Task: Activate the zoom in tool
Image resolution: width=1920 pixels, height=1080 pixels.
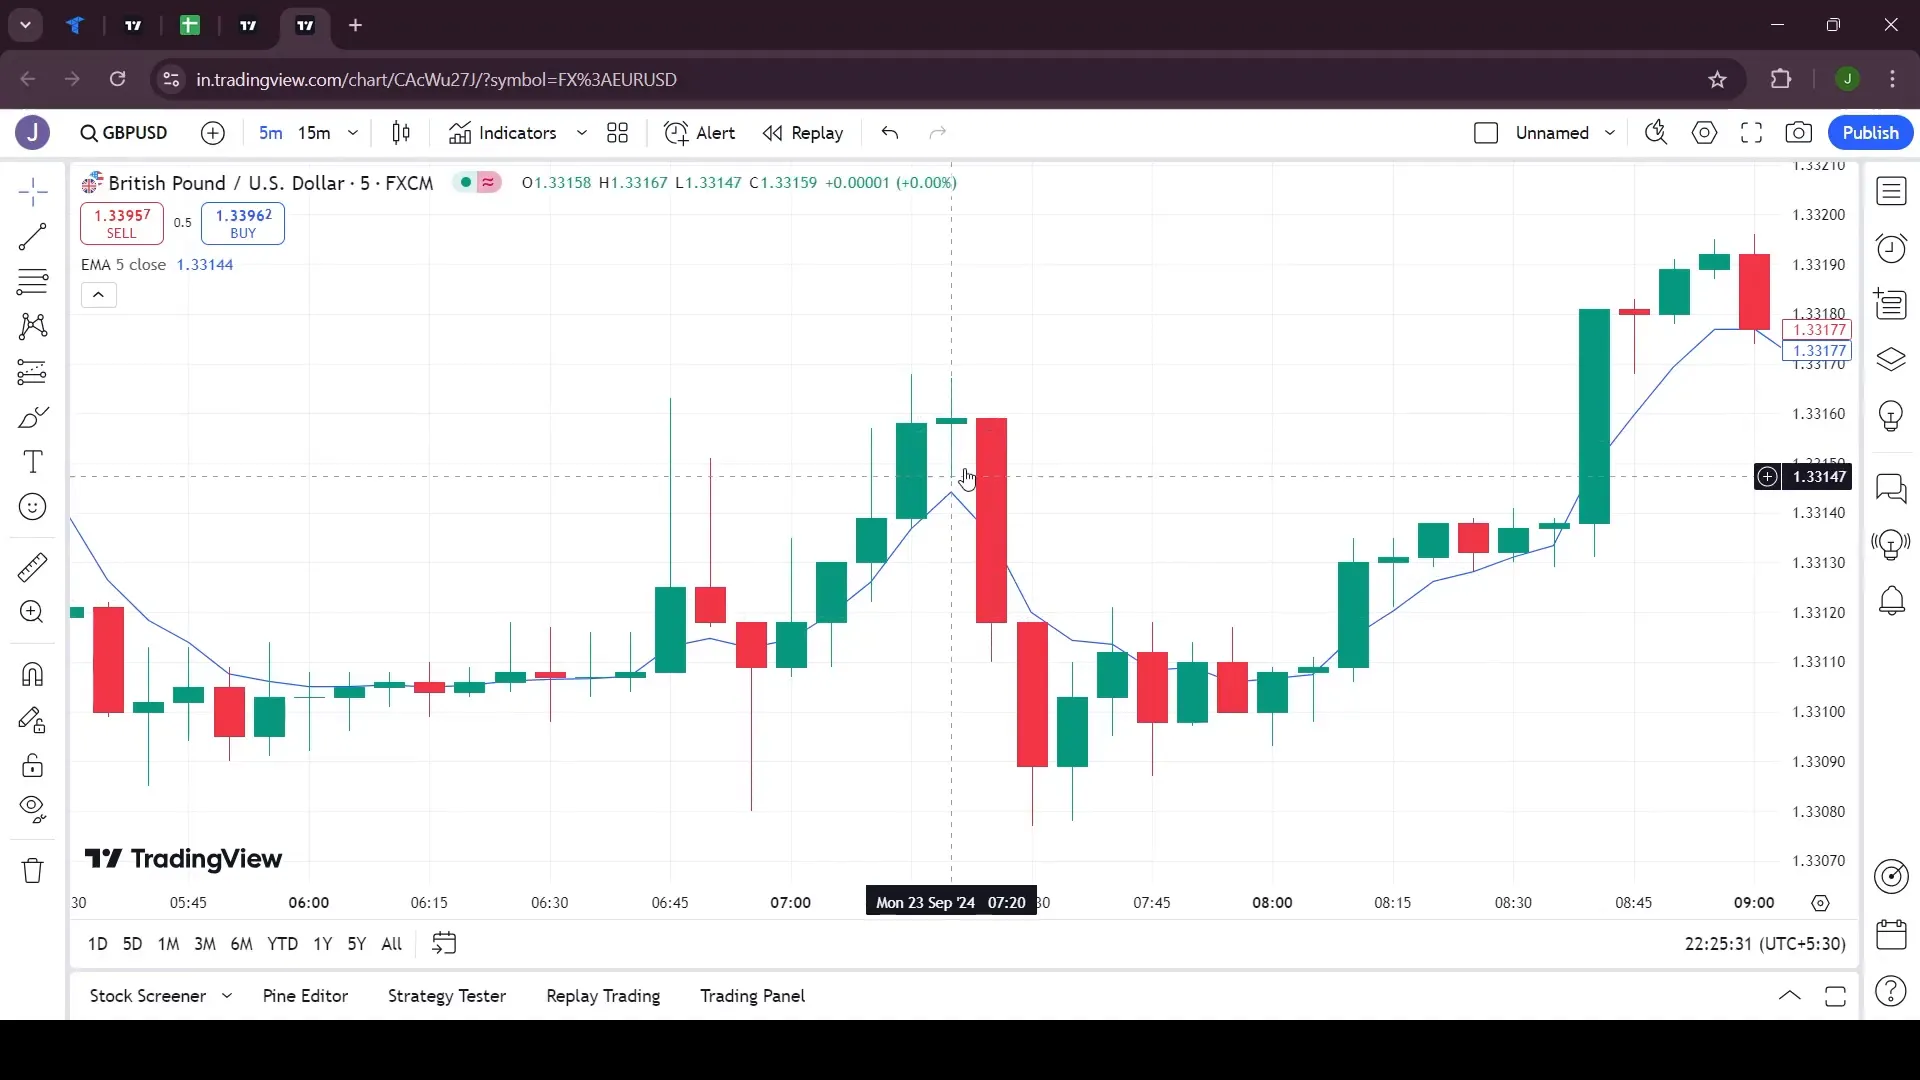Action: tap(32, 612)
